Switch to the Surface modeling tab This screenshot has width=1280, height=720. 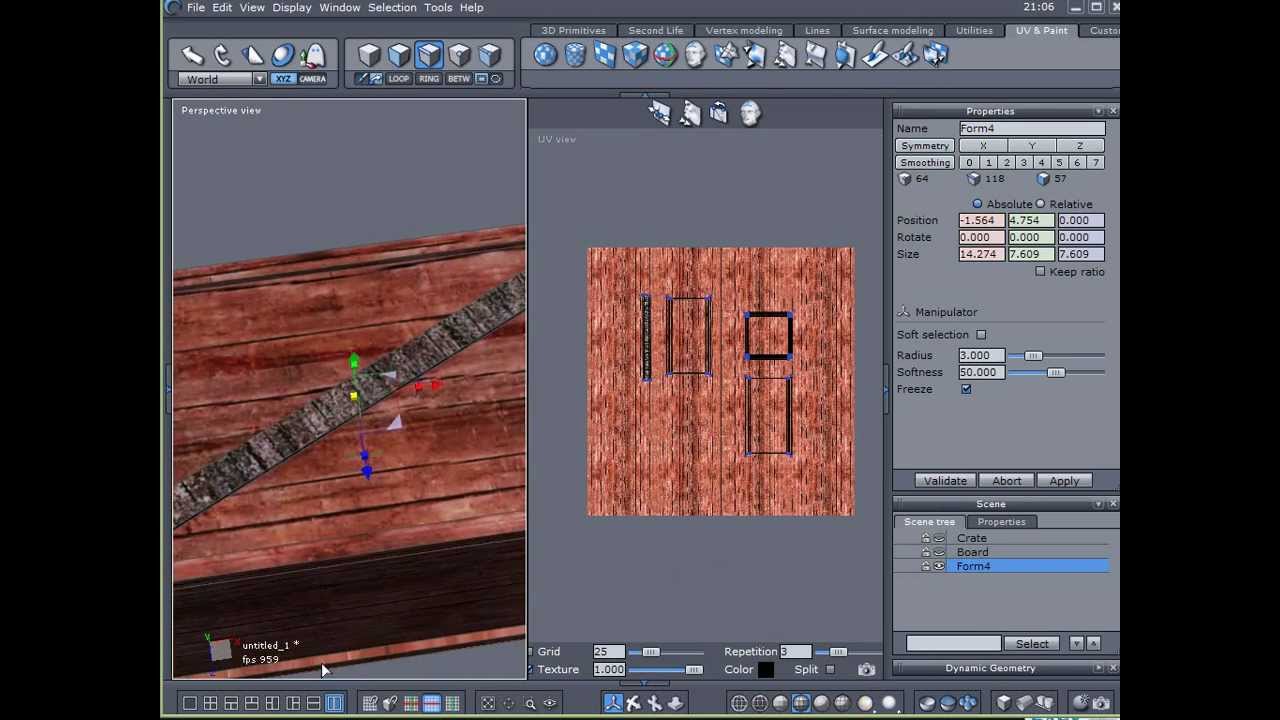tap(893, 31)
